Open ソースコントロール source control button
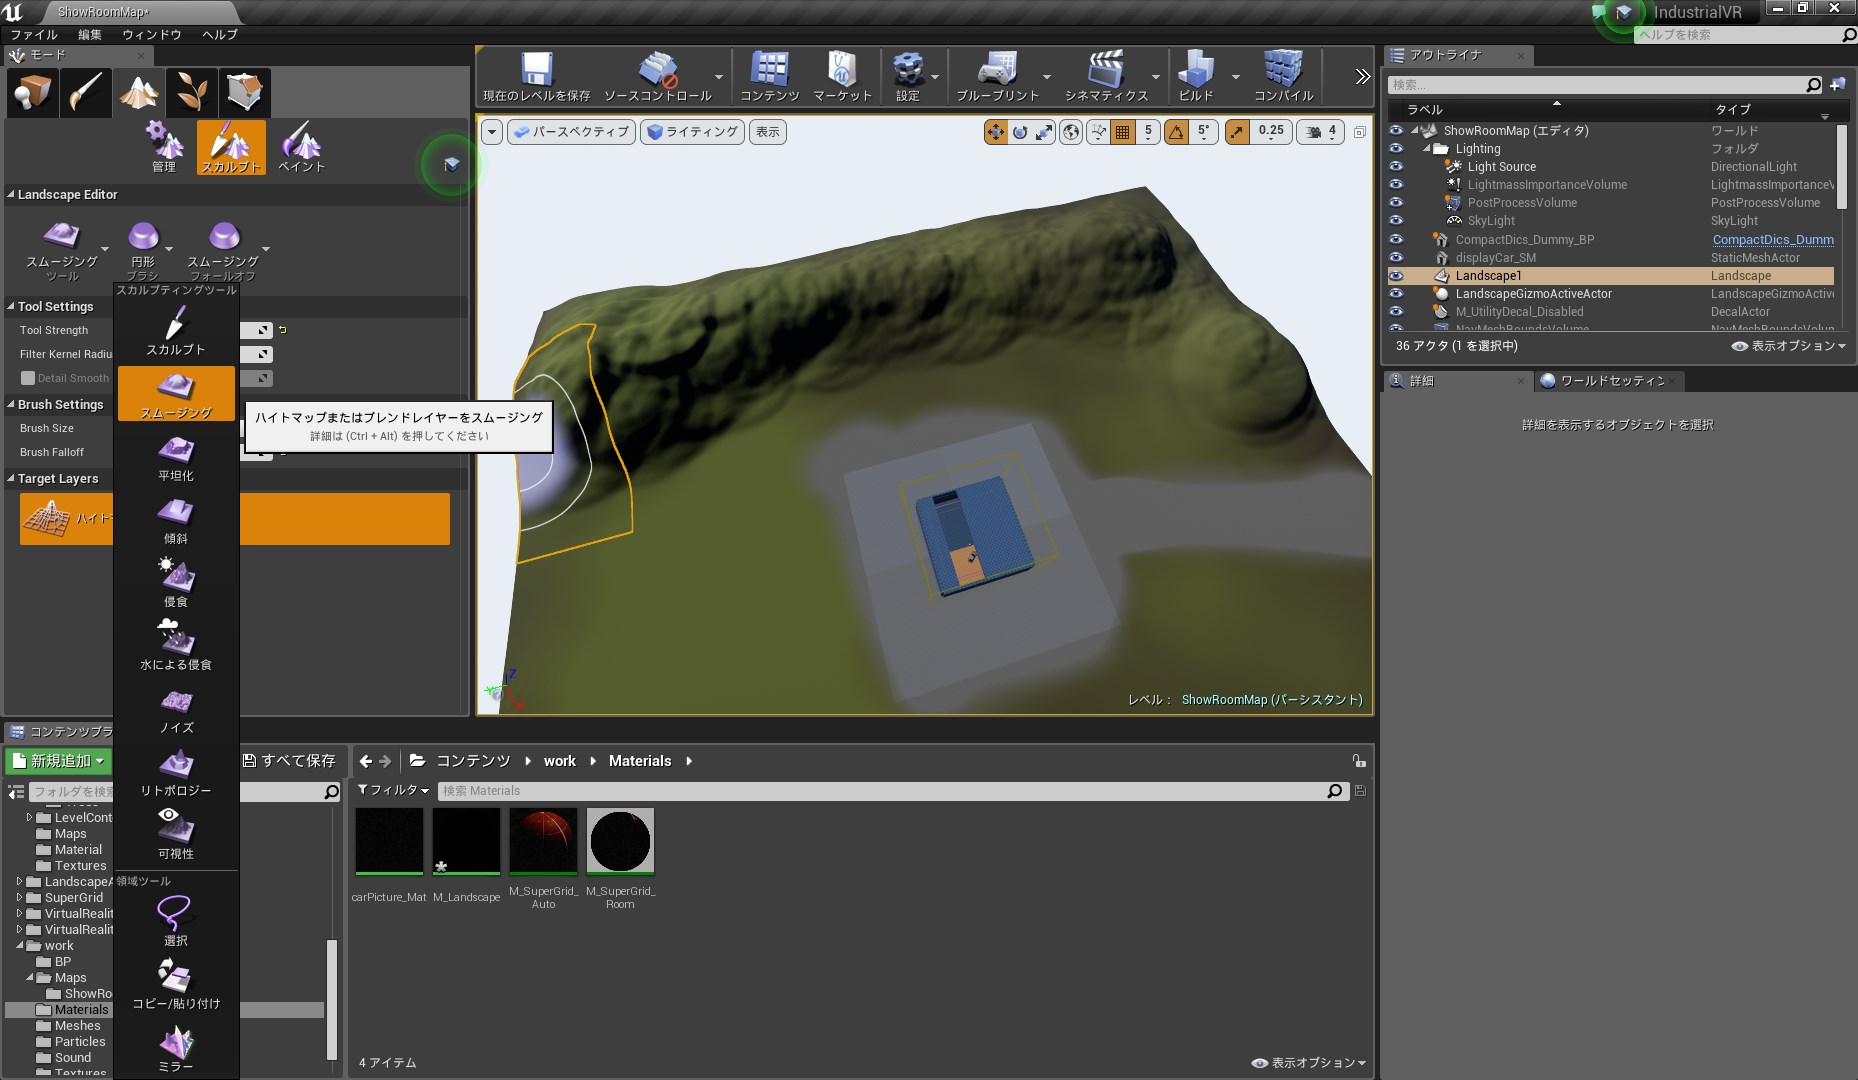 (658, 76)
